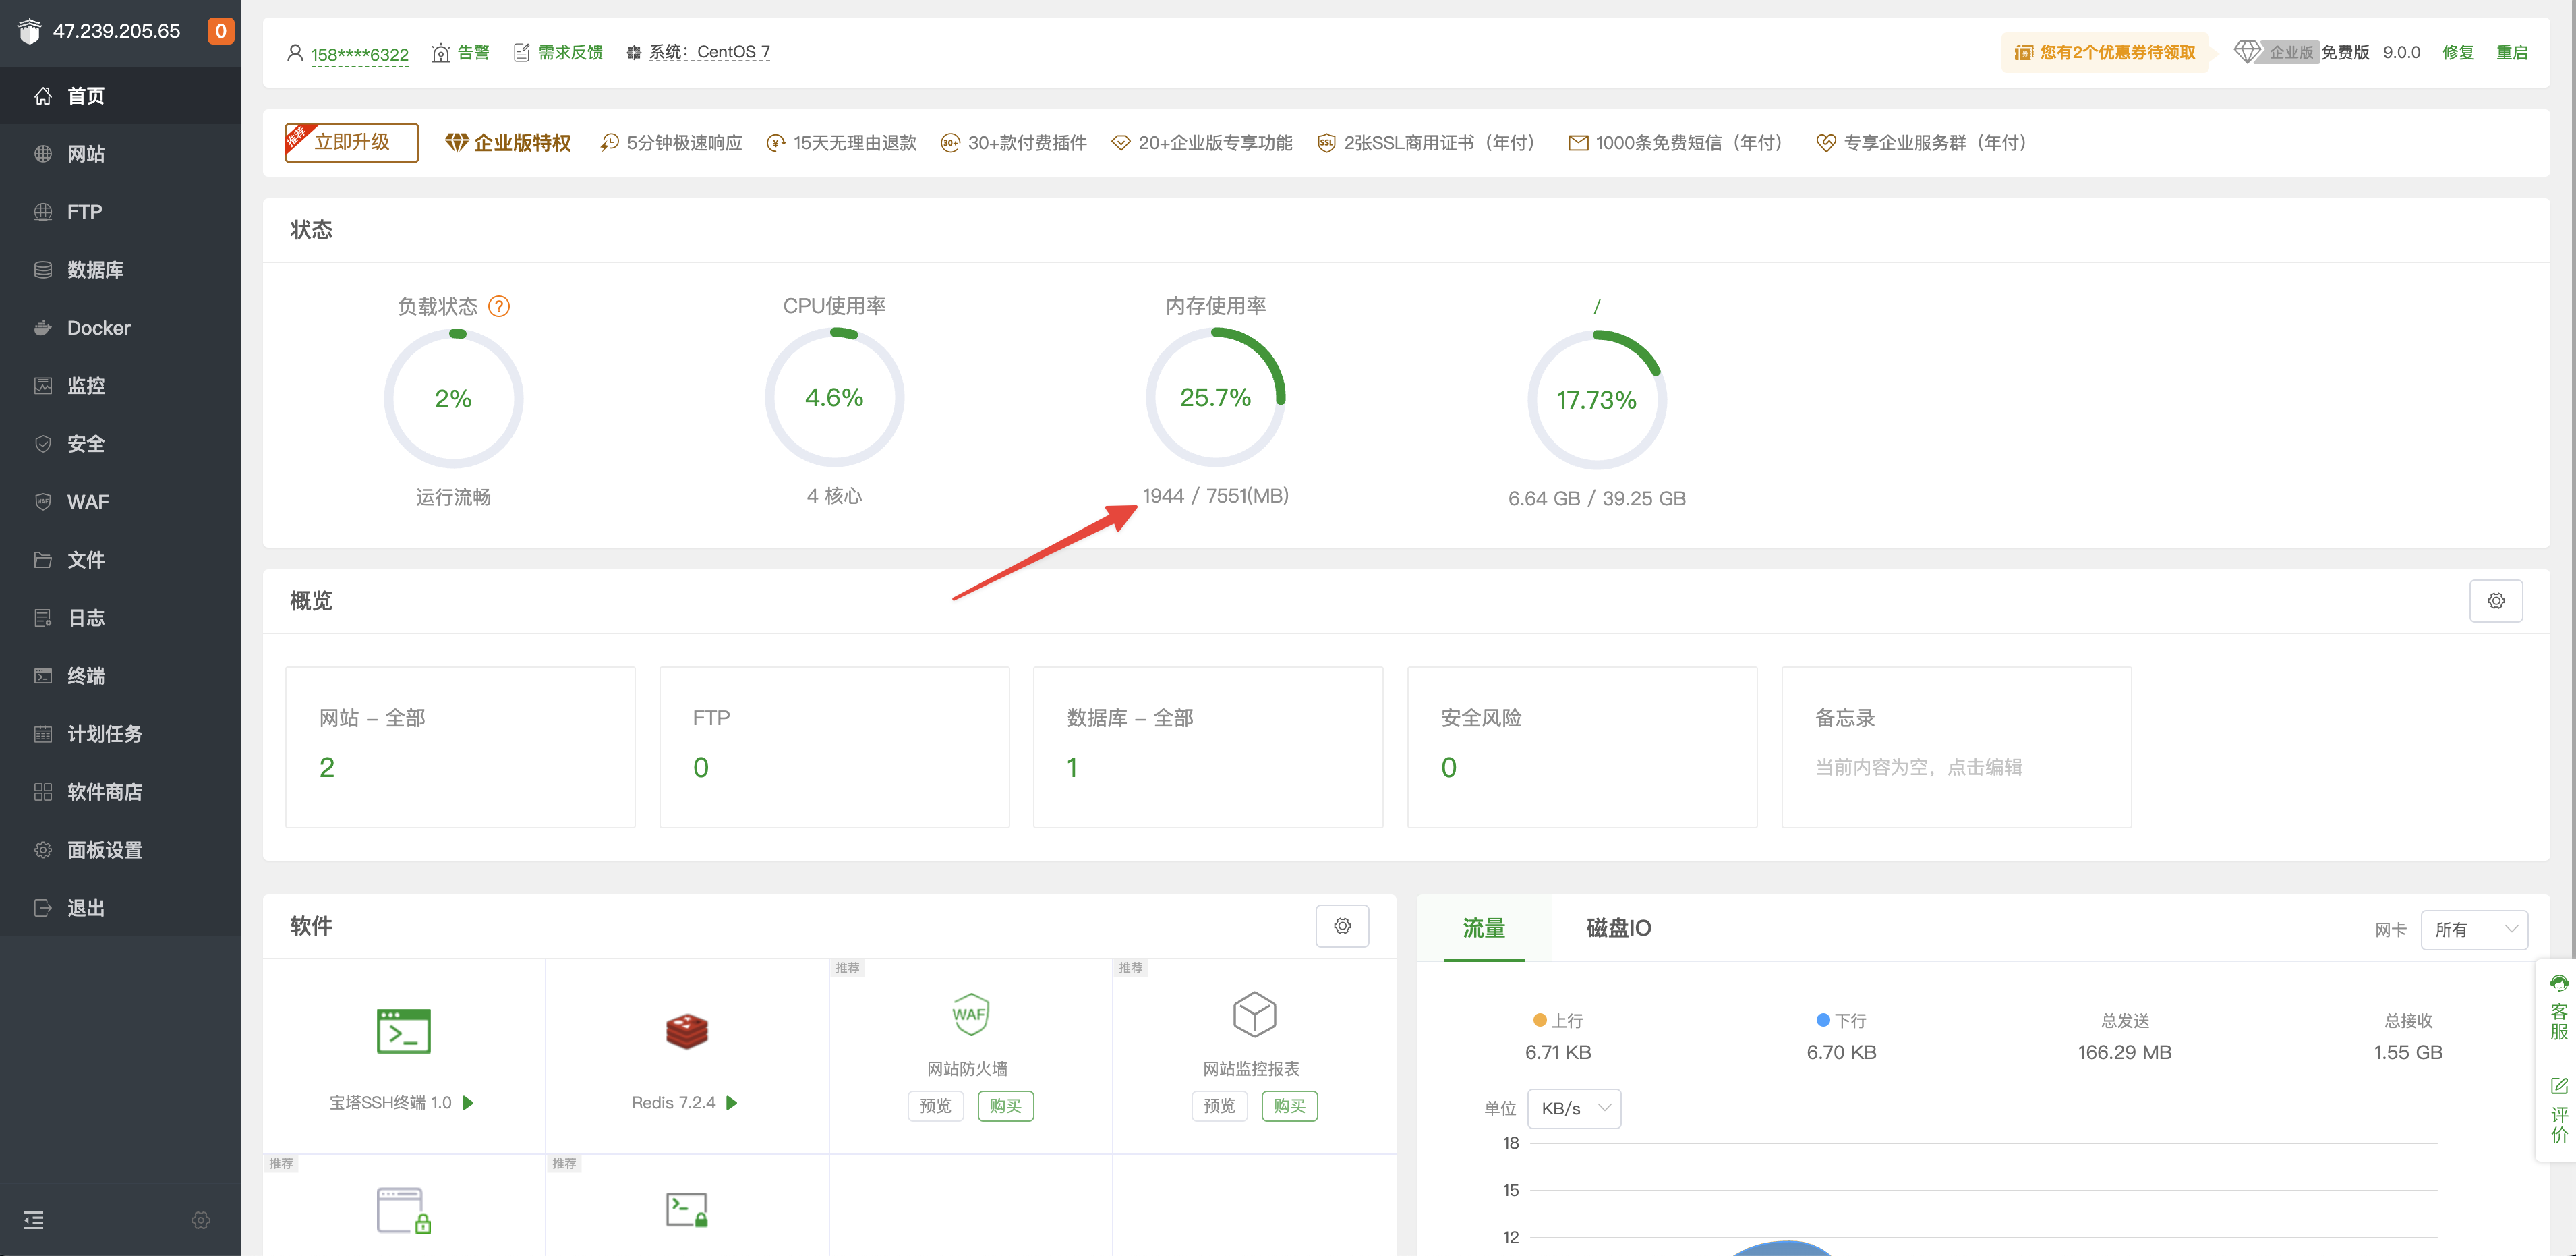Screen dimensions: 2576x1256
Task: Click the small gear icon at sidebar bottom
Action: [201, 1220]
